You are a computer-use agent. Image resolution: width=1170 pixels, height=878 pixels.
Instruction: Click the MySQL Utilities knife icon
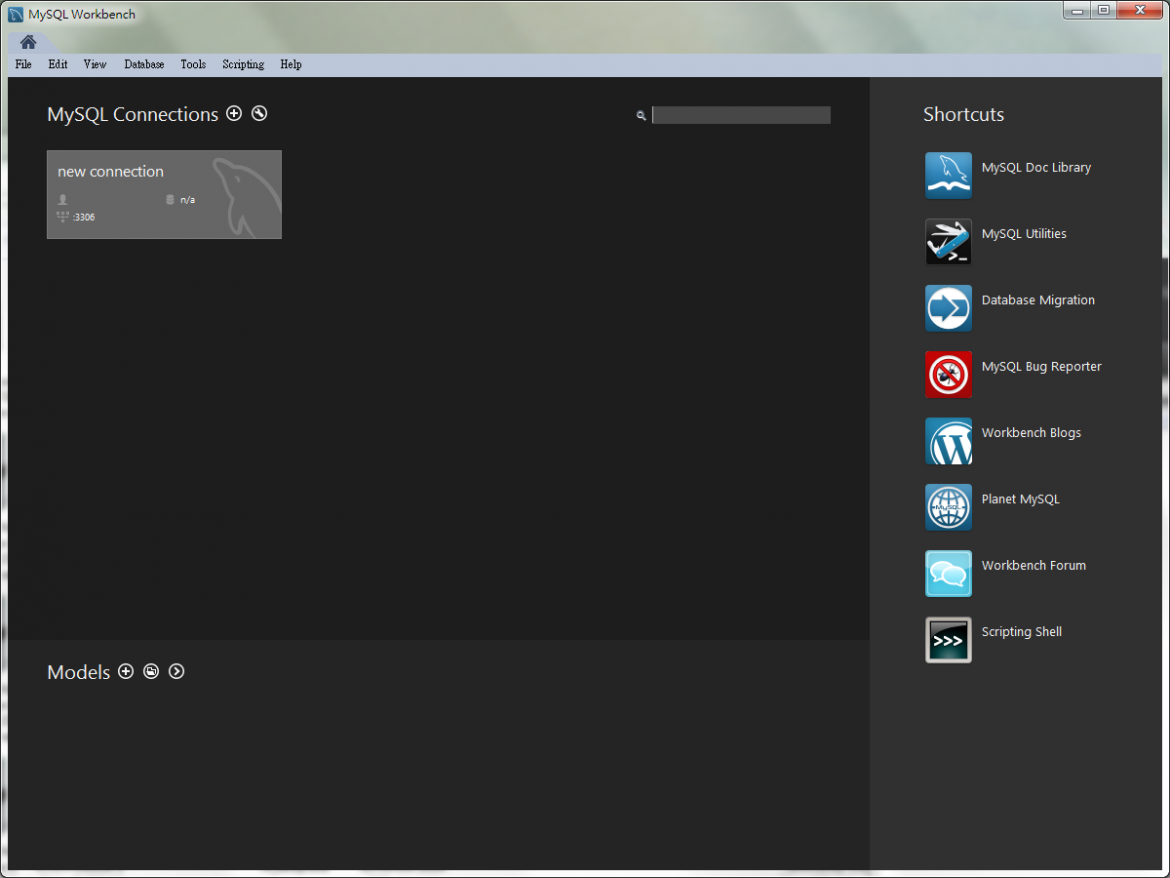pyautogui.click(x=948, y=242)
